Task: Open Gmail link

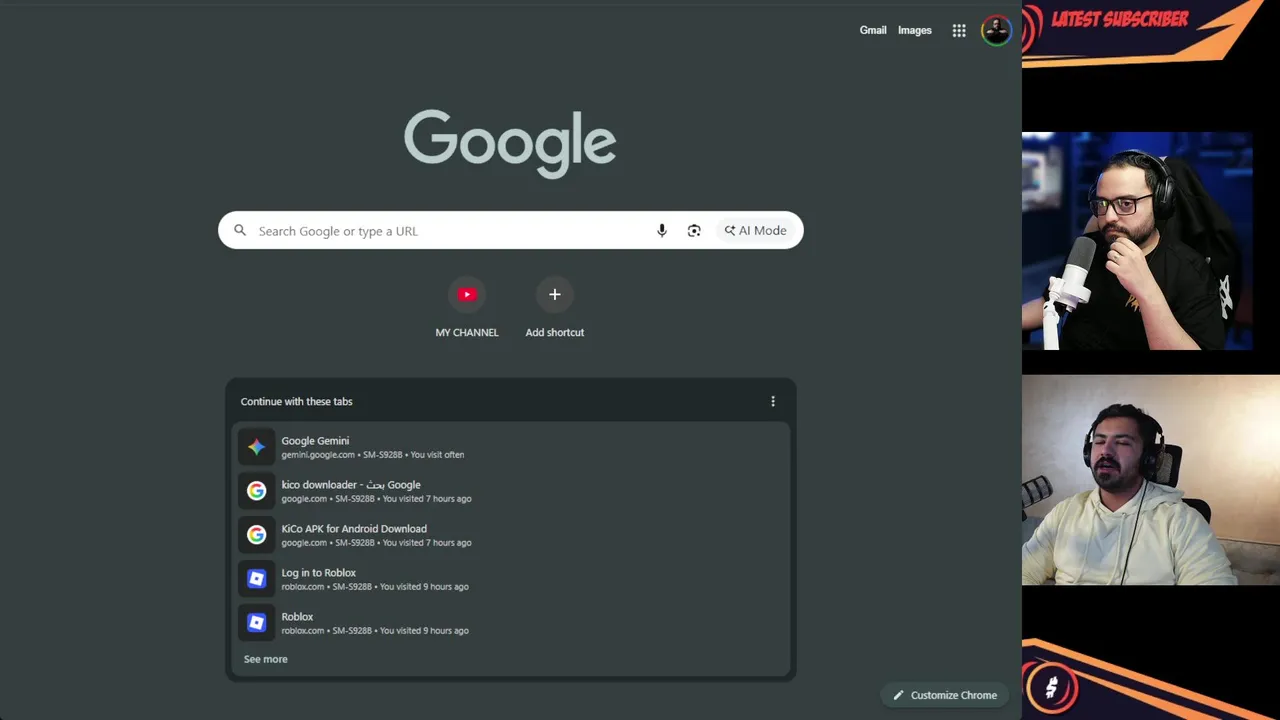Action: [x=873, y=30]
